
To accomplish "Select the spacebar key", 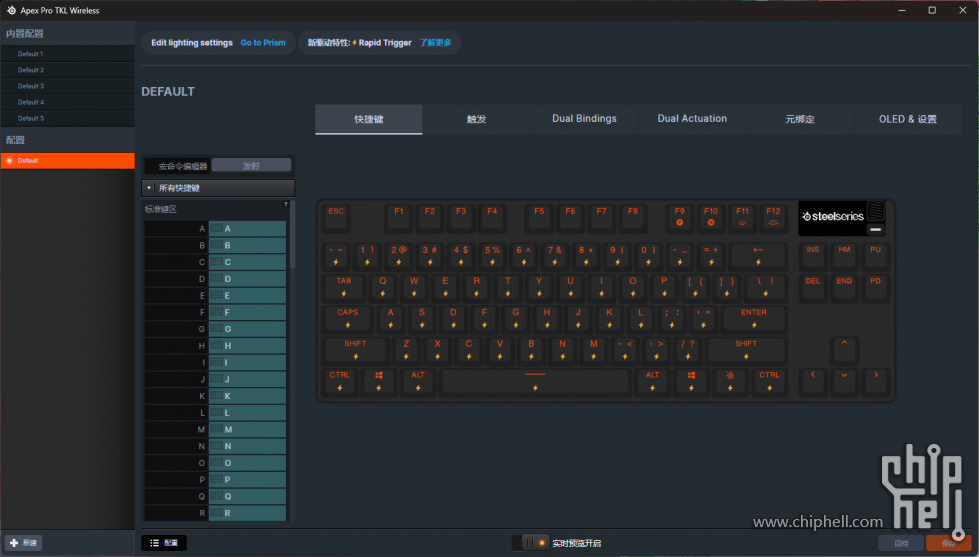I will click(x=535, y=382).
